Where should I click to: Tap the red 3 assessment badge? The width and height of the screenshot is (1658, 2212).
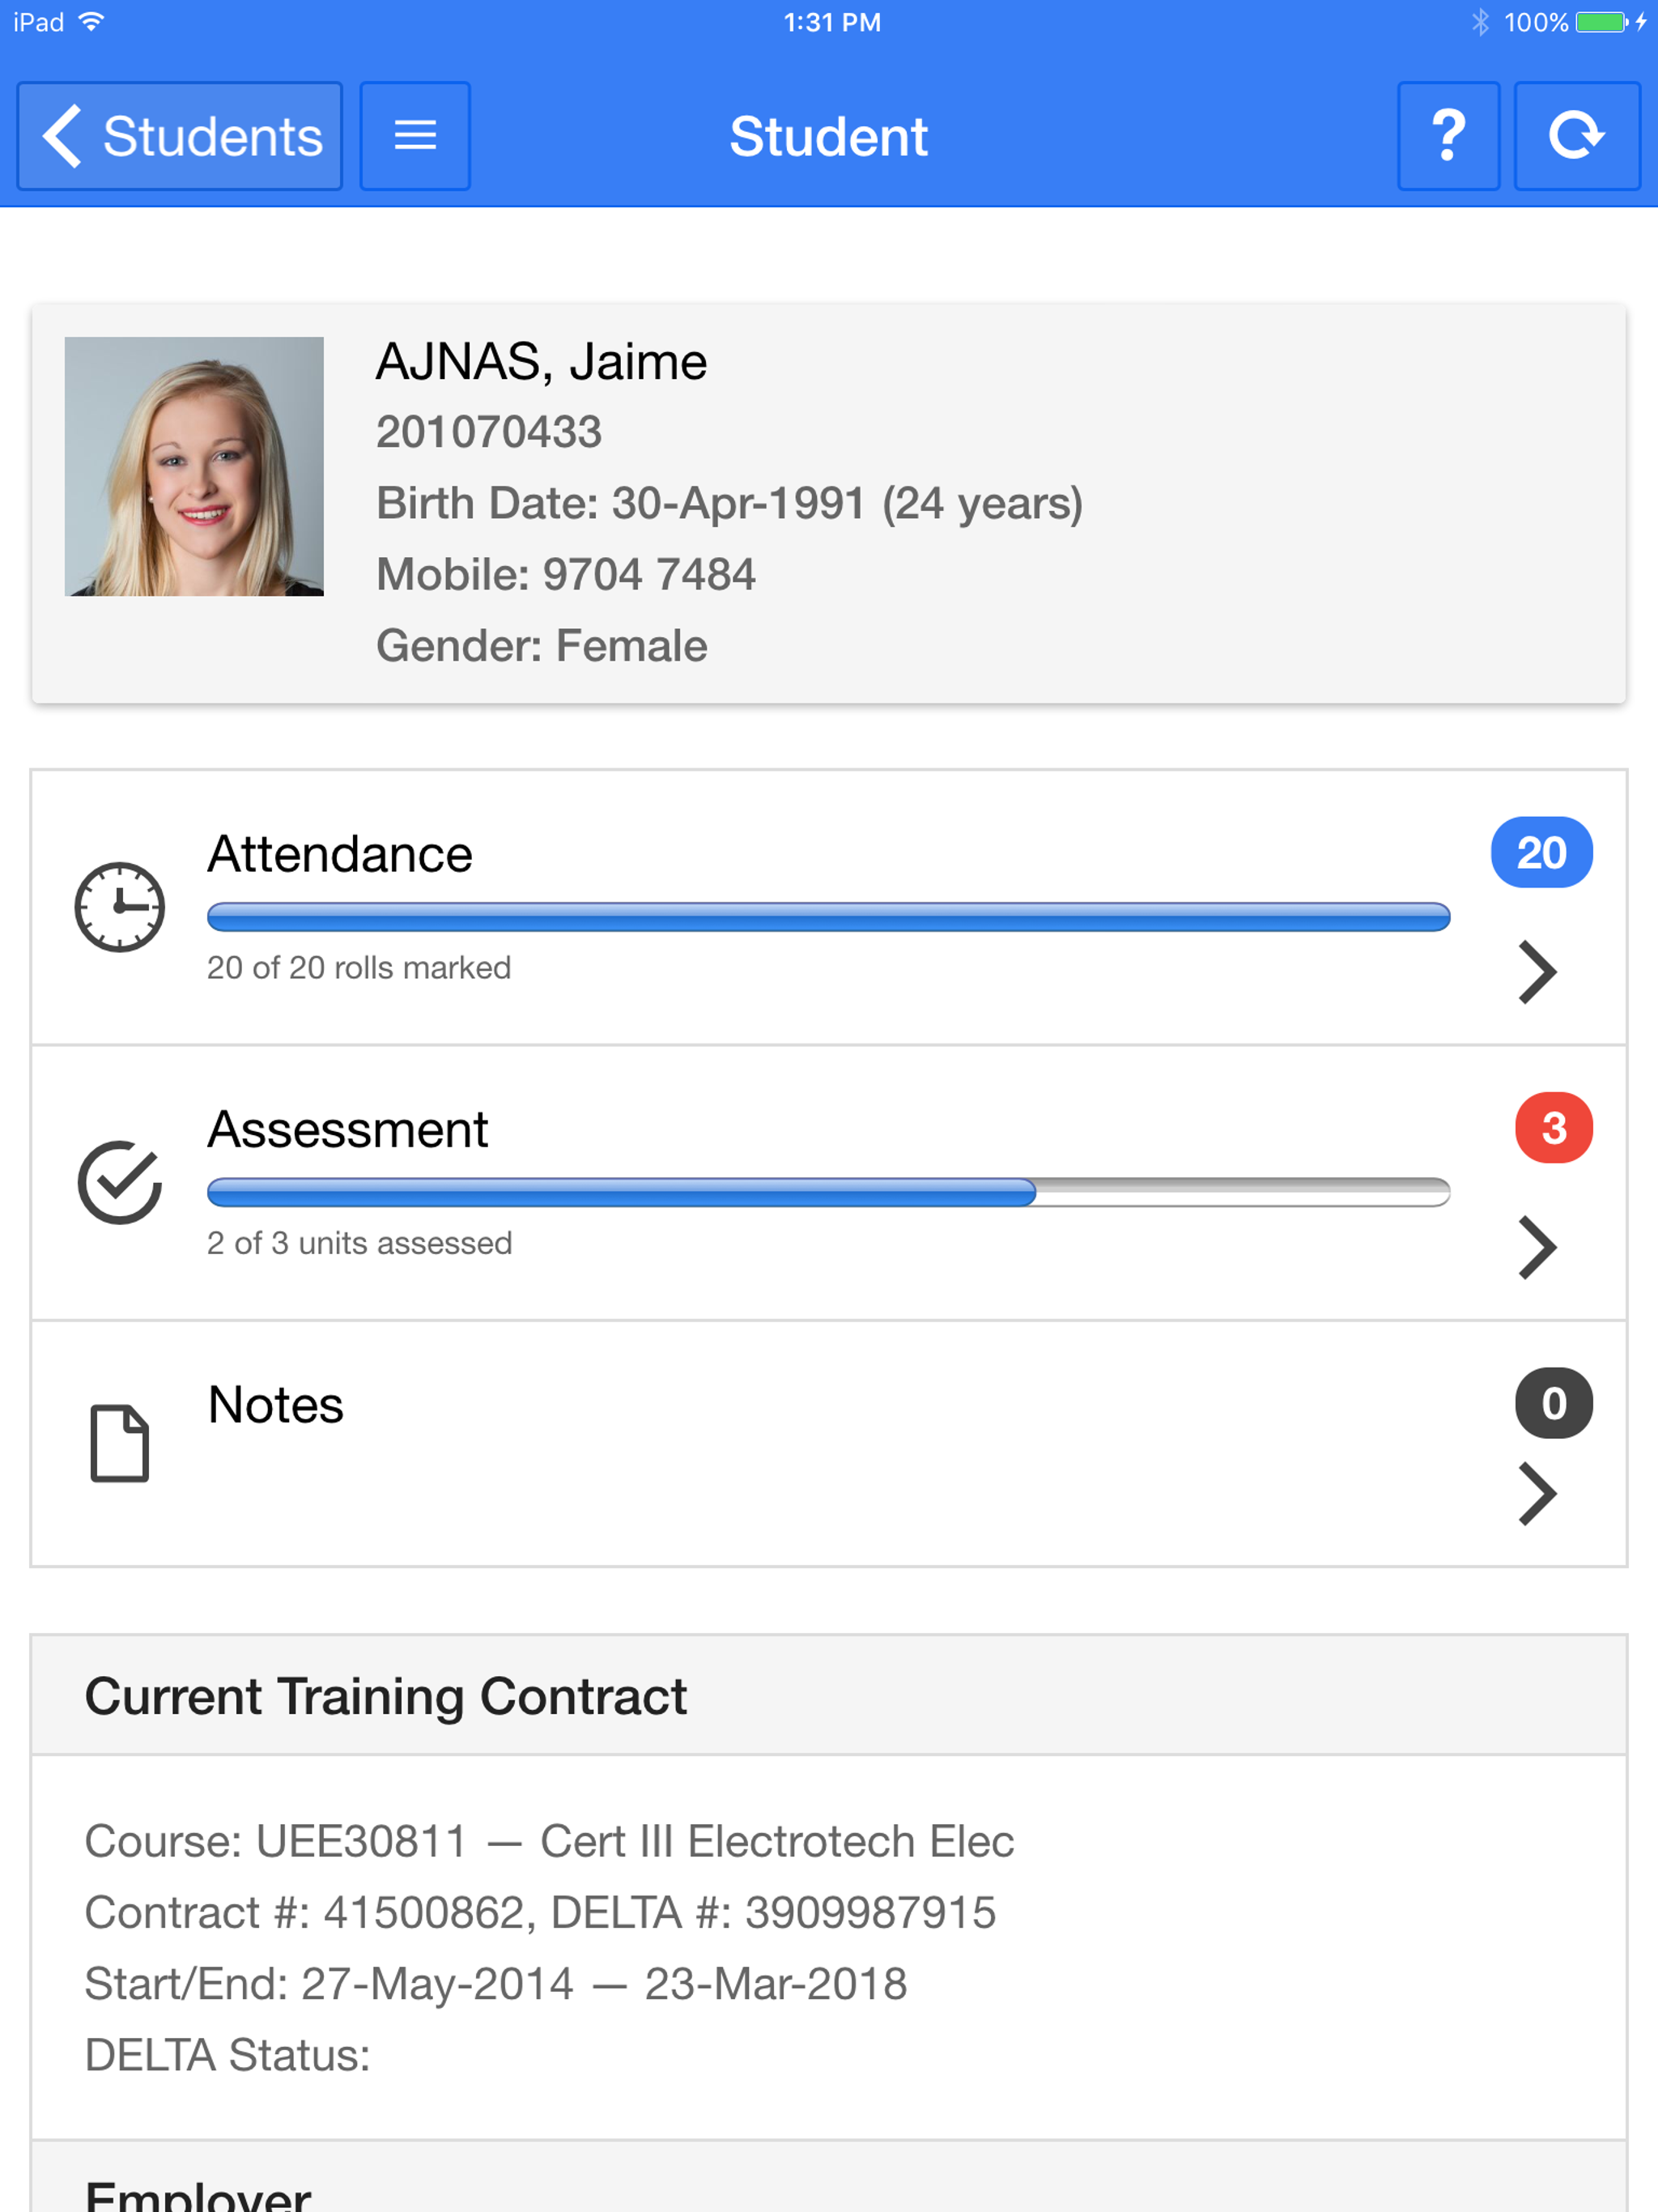[1554, 1127]
